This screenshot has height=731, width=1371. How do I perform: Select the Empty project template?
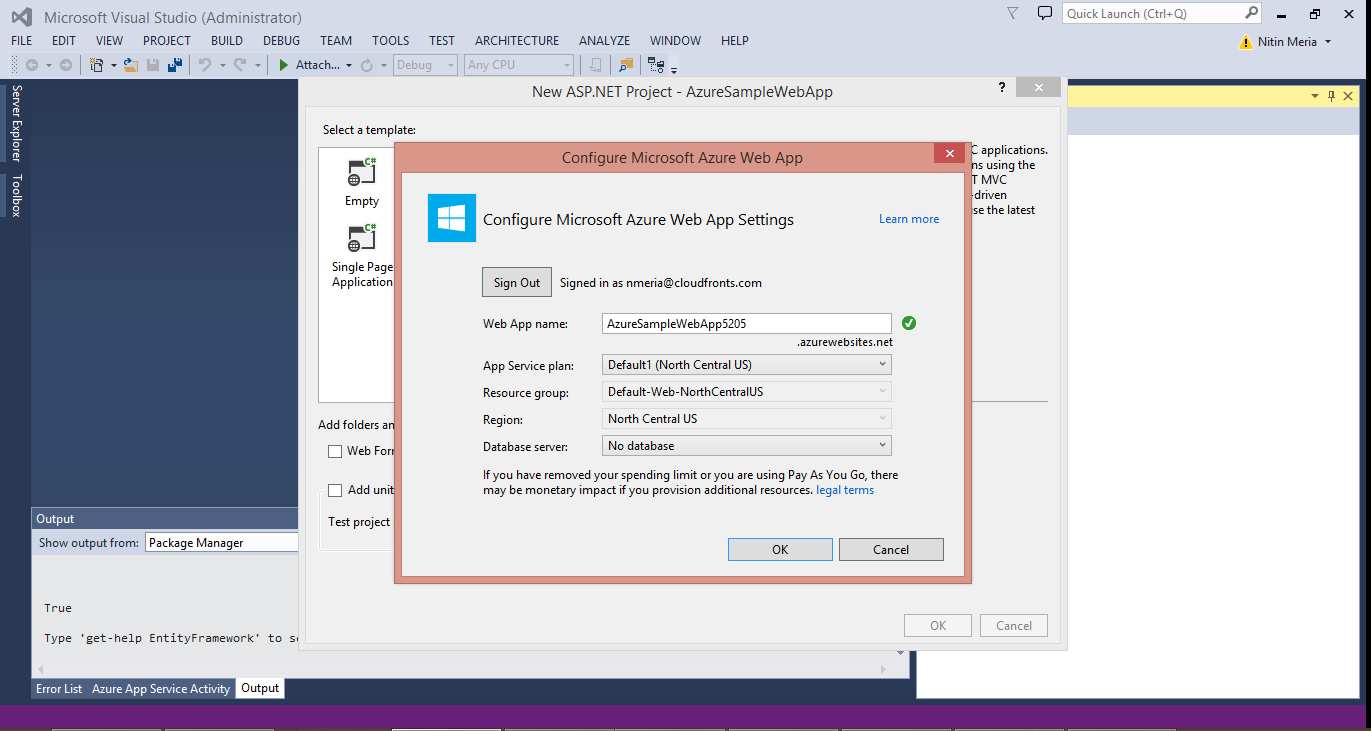362,182
